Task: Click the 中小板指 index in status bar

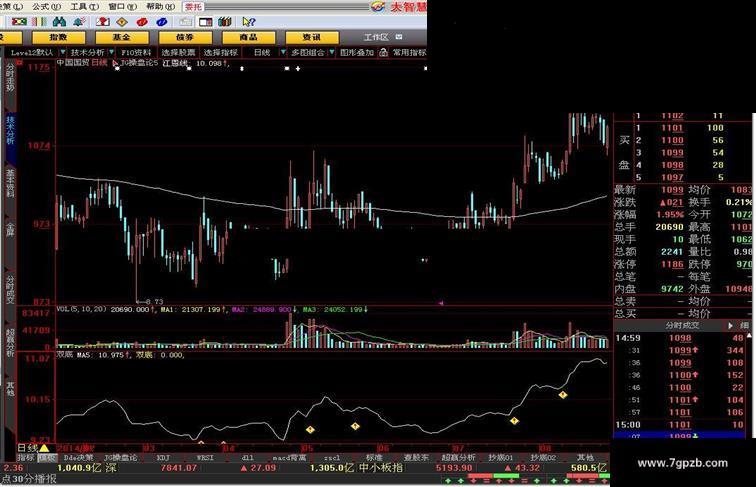Action: (x=381, y=468)
